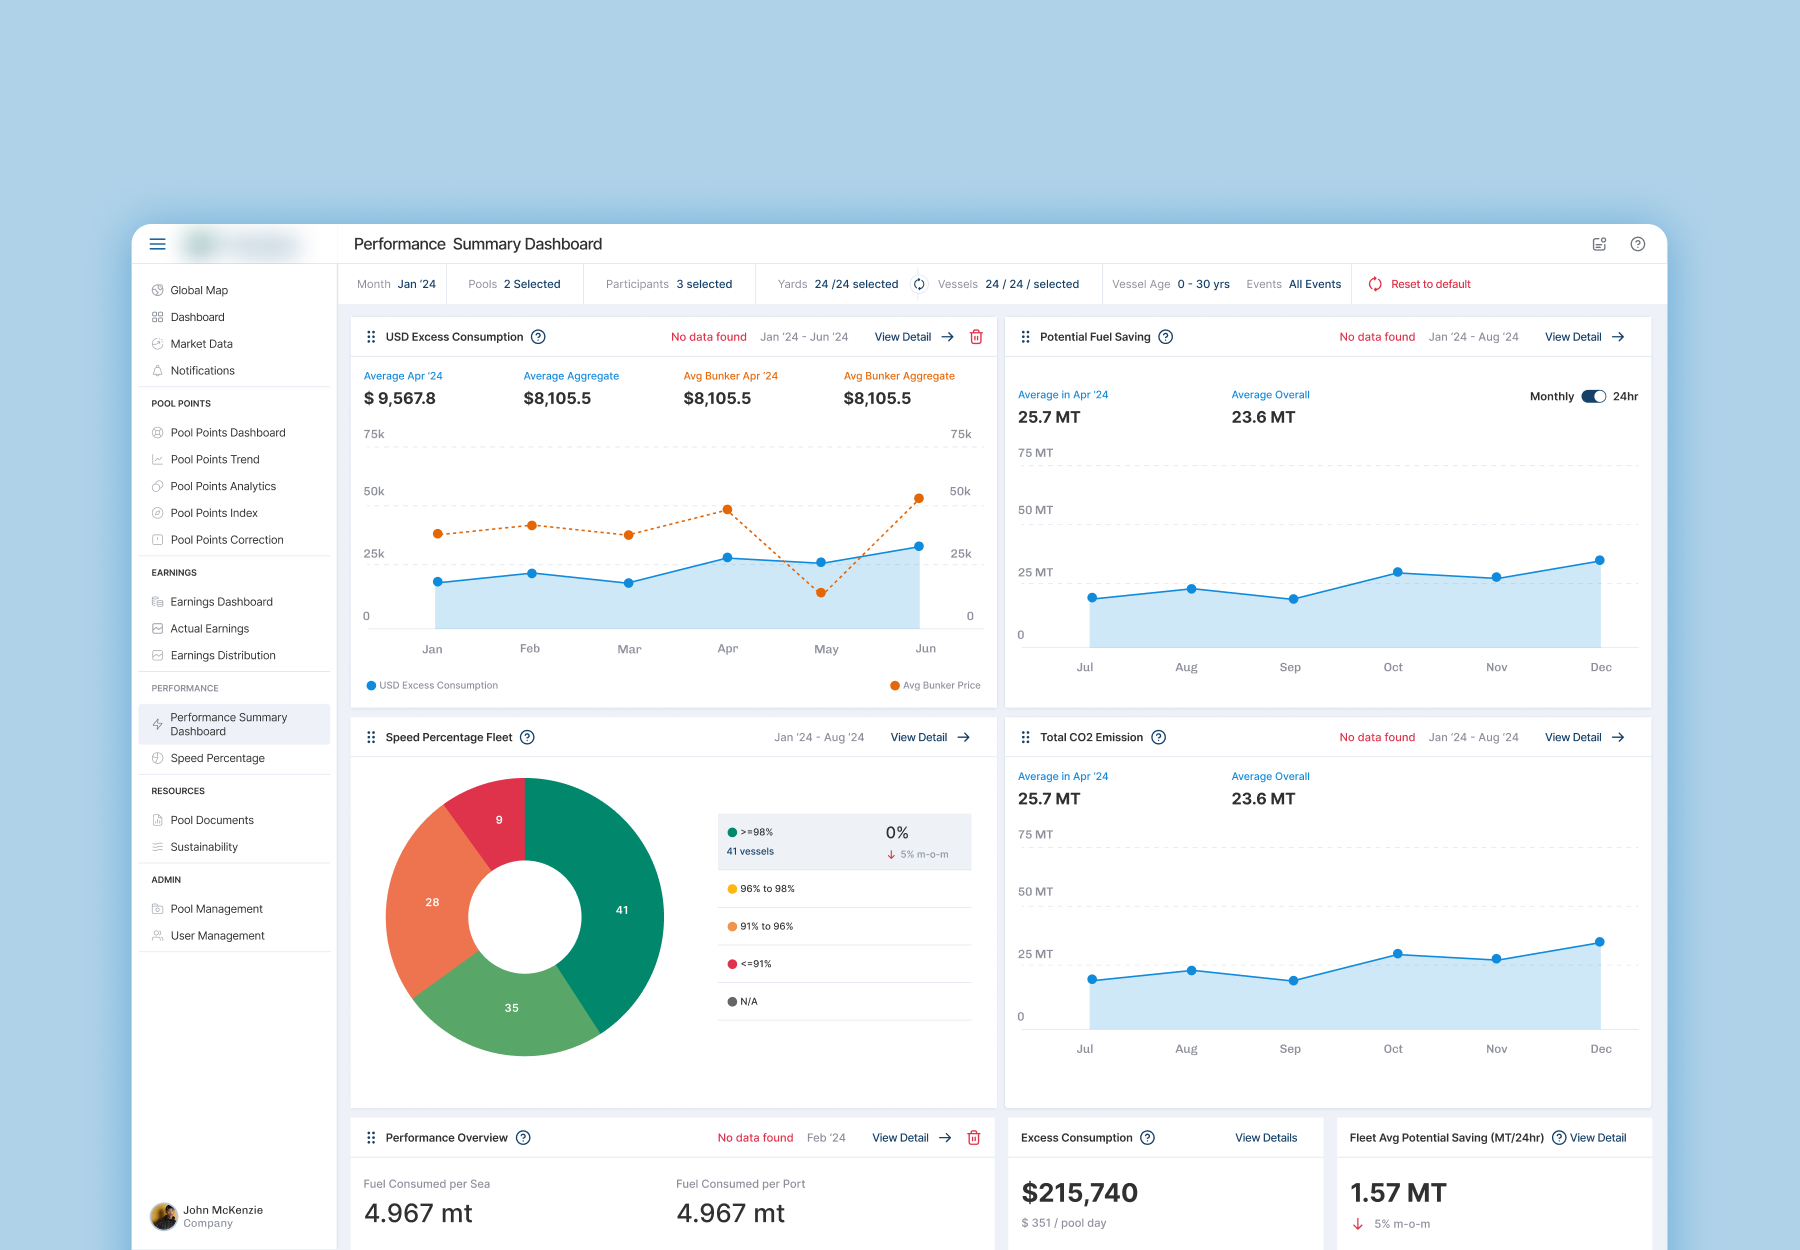This screenshot has height=1250, width=1800.
Task: Select the <=91% legend row
Action: tap(845, 964)
